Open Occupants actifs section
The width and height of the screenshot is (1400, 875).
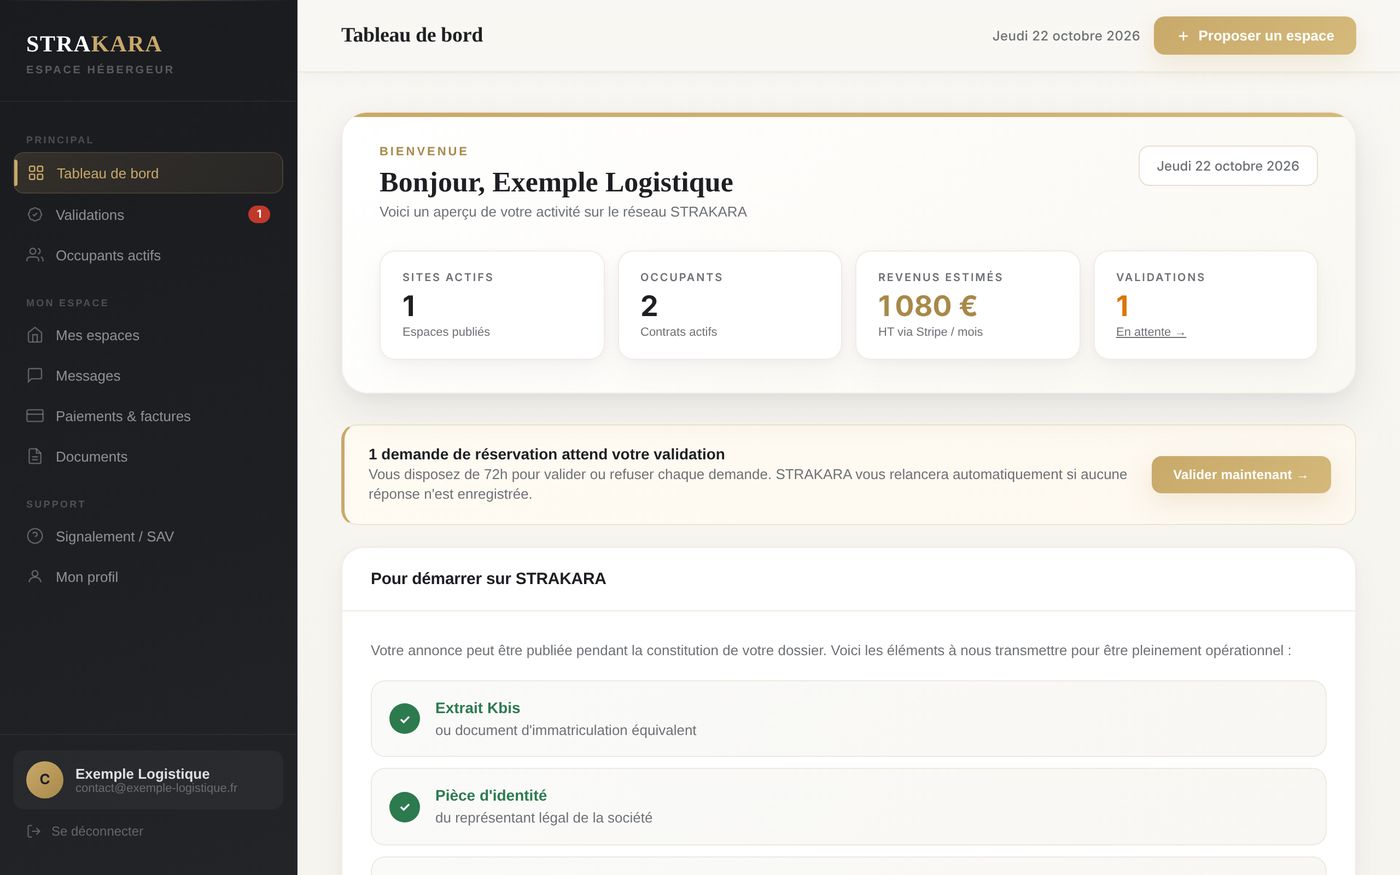coord(148,255)
